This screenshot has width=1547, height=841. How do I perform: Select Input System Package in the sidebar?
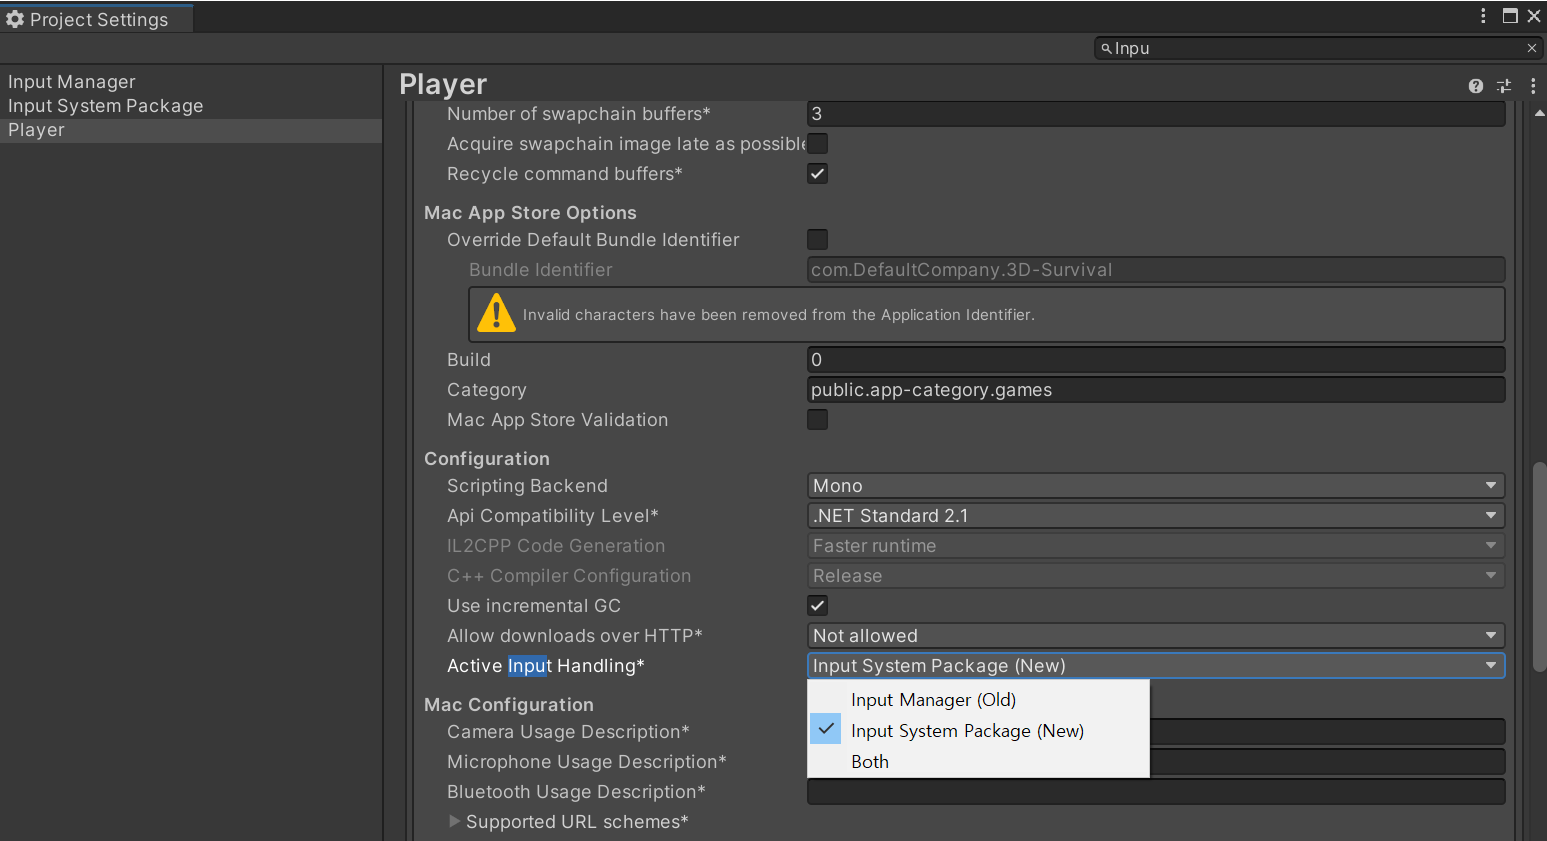(190, 106)
